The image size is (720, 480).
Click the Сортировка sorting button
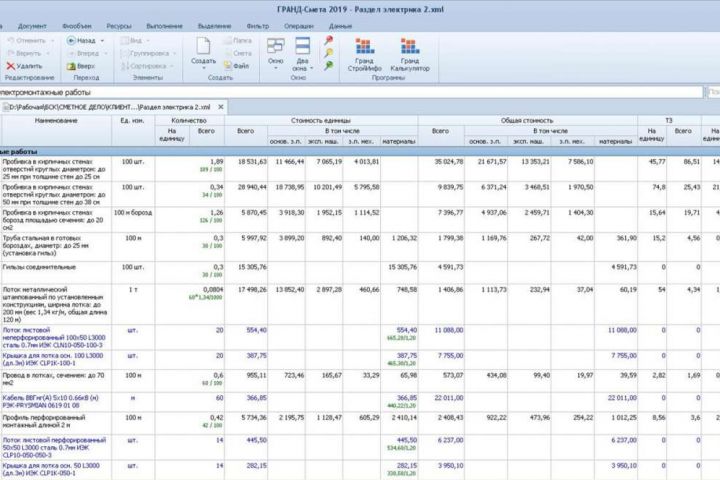144,66
